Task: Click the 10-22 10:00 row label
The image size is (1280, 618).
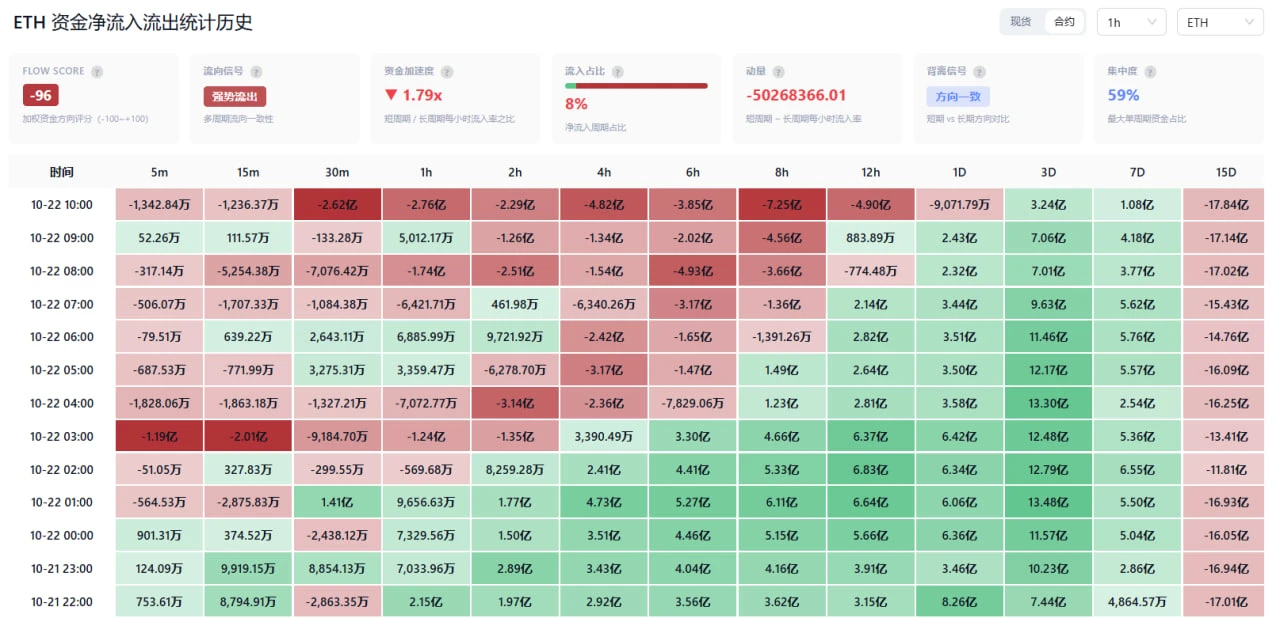Action: tap(61, 205)
